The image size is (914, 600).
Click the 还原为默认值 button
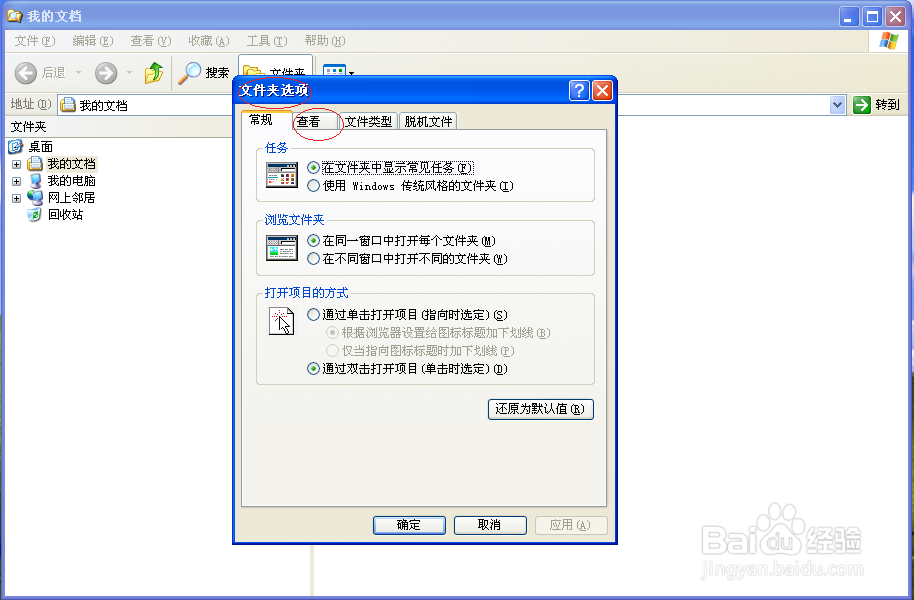pos(540,409)
